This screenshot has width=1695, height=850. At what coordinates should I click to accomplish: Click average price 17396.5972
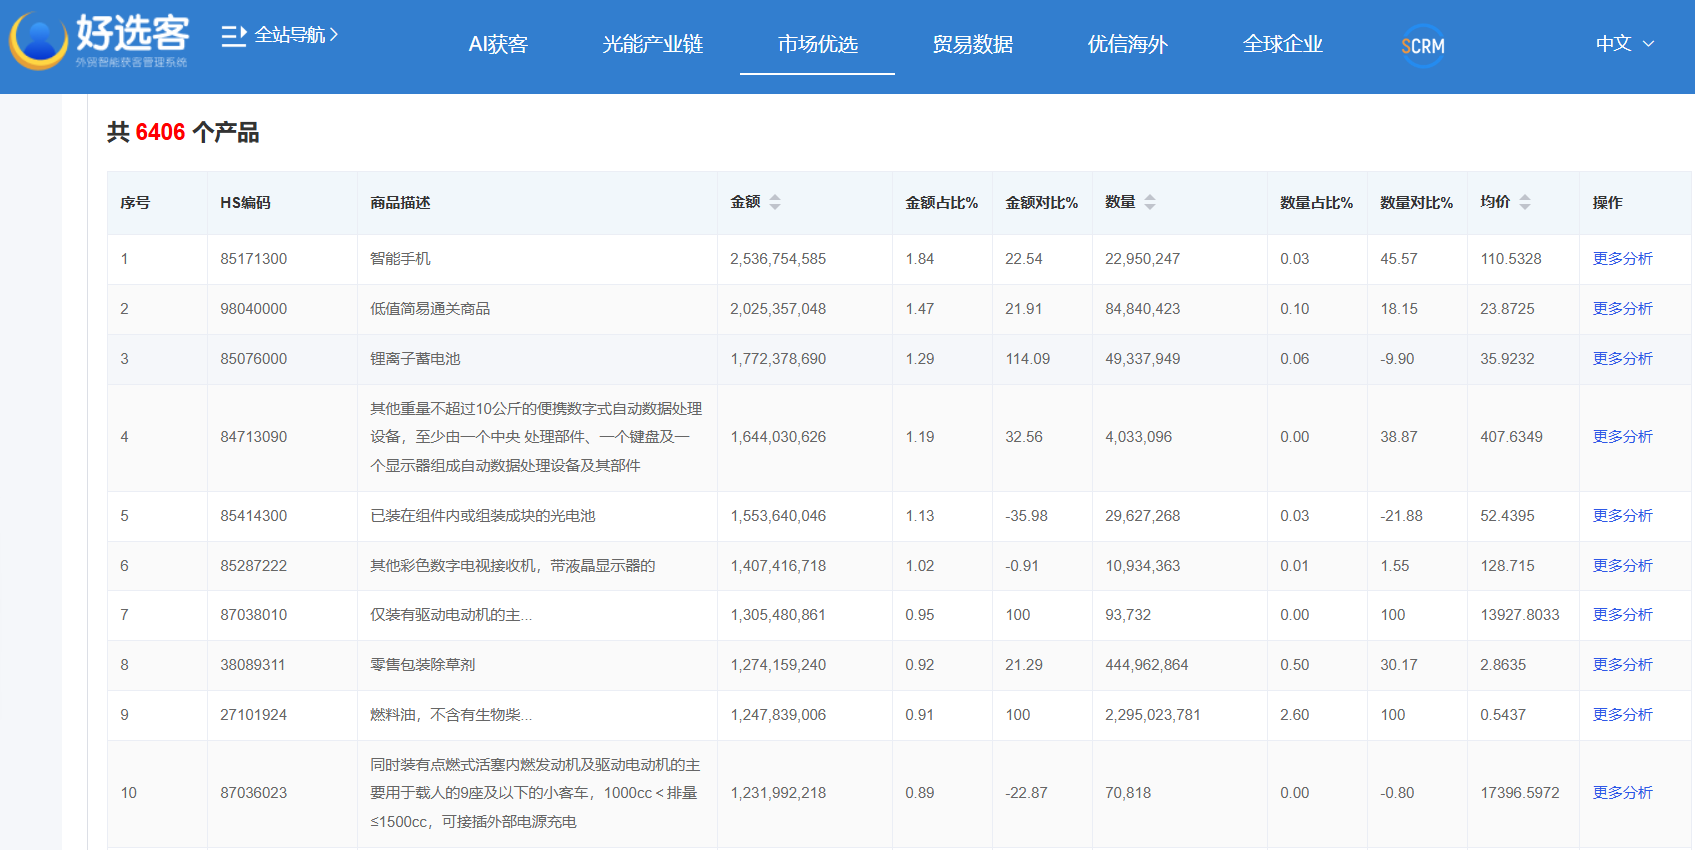tap(1520, 793)
